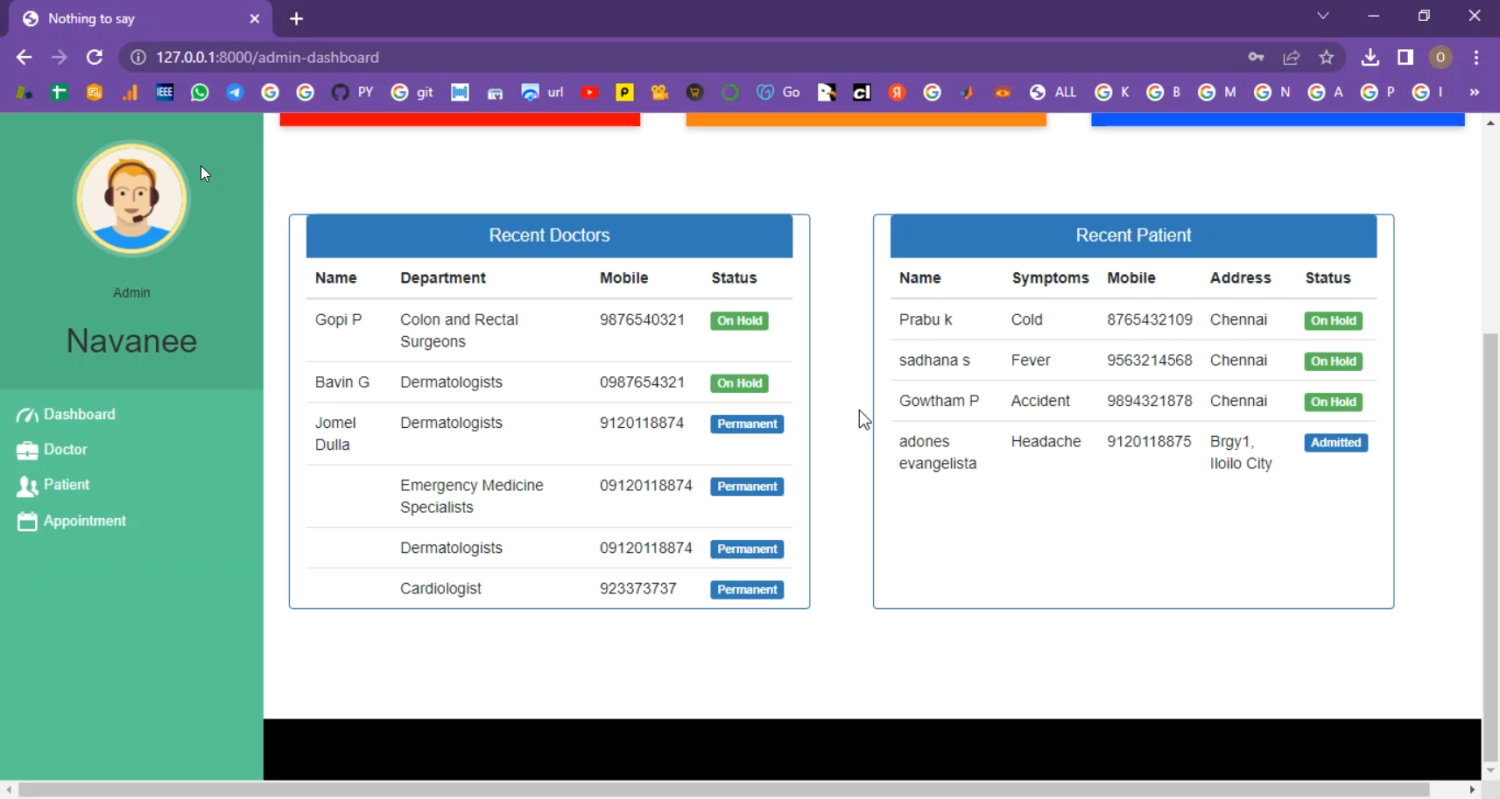Open a new browser tab
The width and height of the screenshot is (1500, 799).
[x=296, y=18]
